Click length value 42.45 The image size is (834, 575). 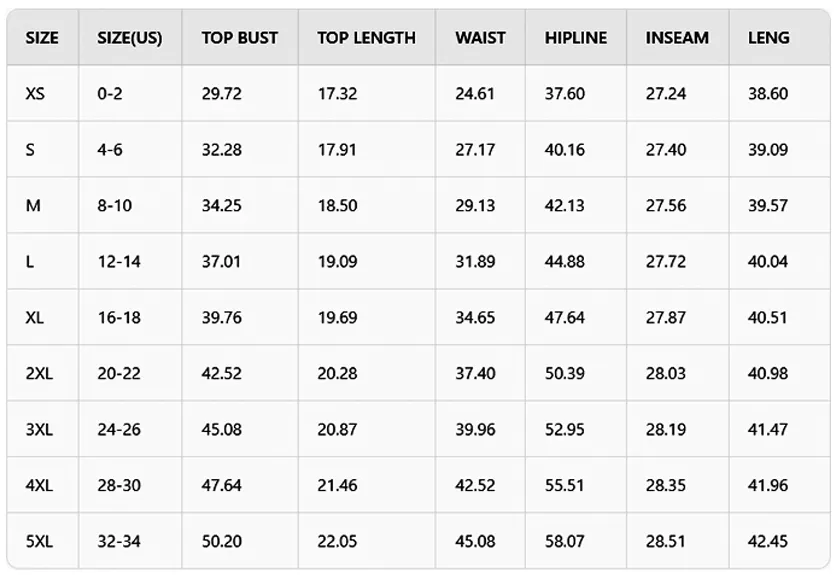(768, 542)
